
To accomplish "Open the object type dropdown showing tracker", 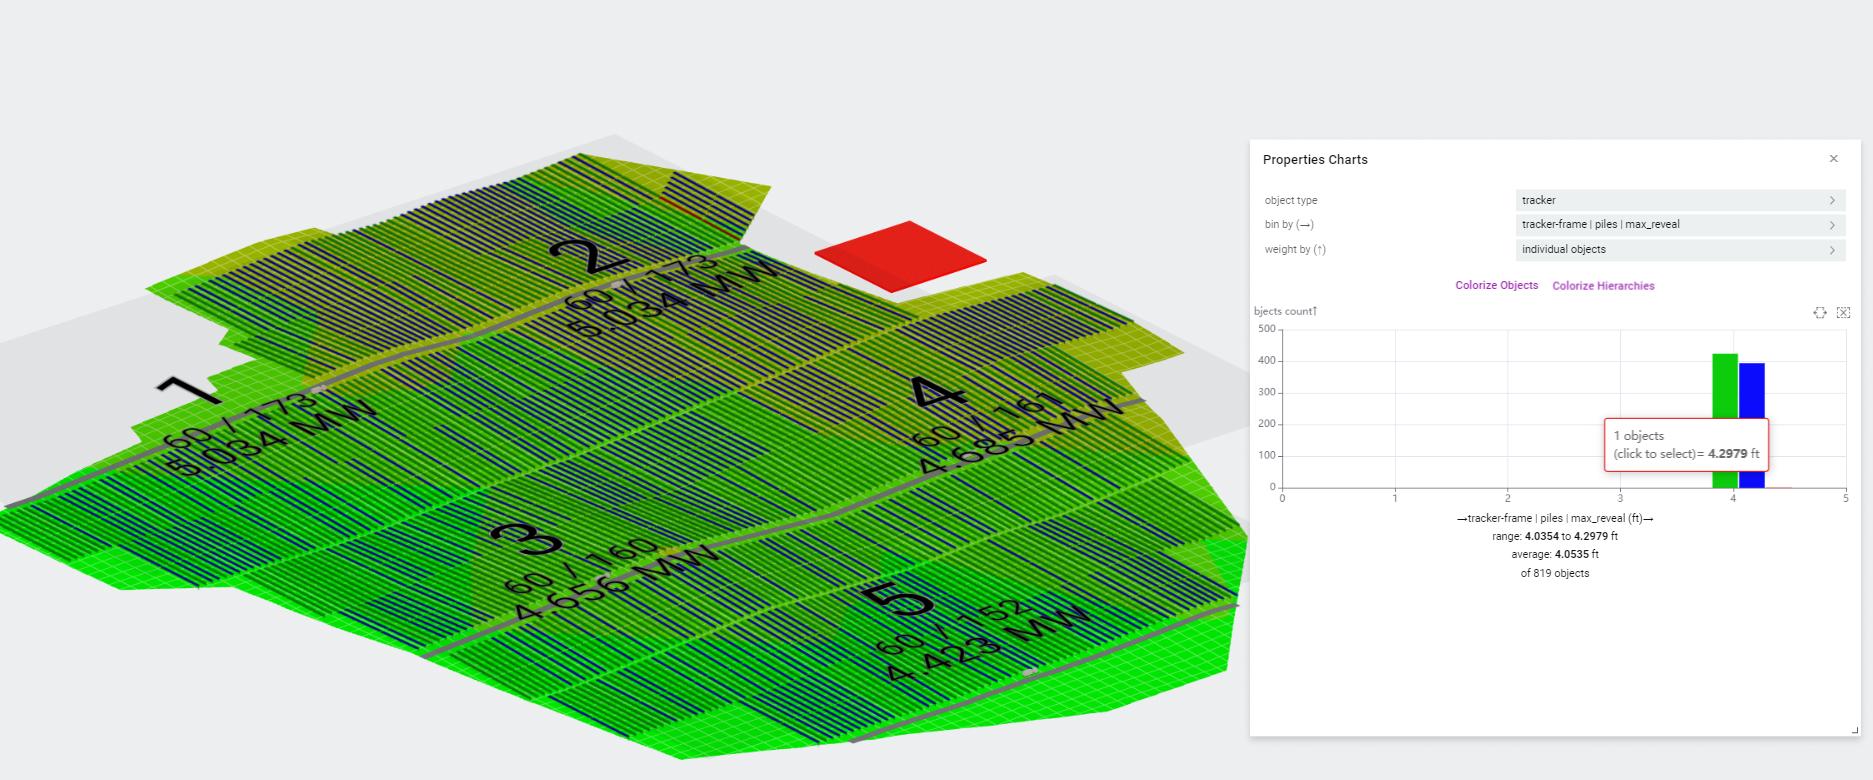I will tap(1680, 200).
